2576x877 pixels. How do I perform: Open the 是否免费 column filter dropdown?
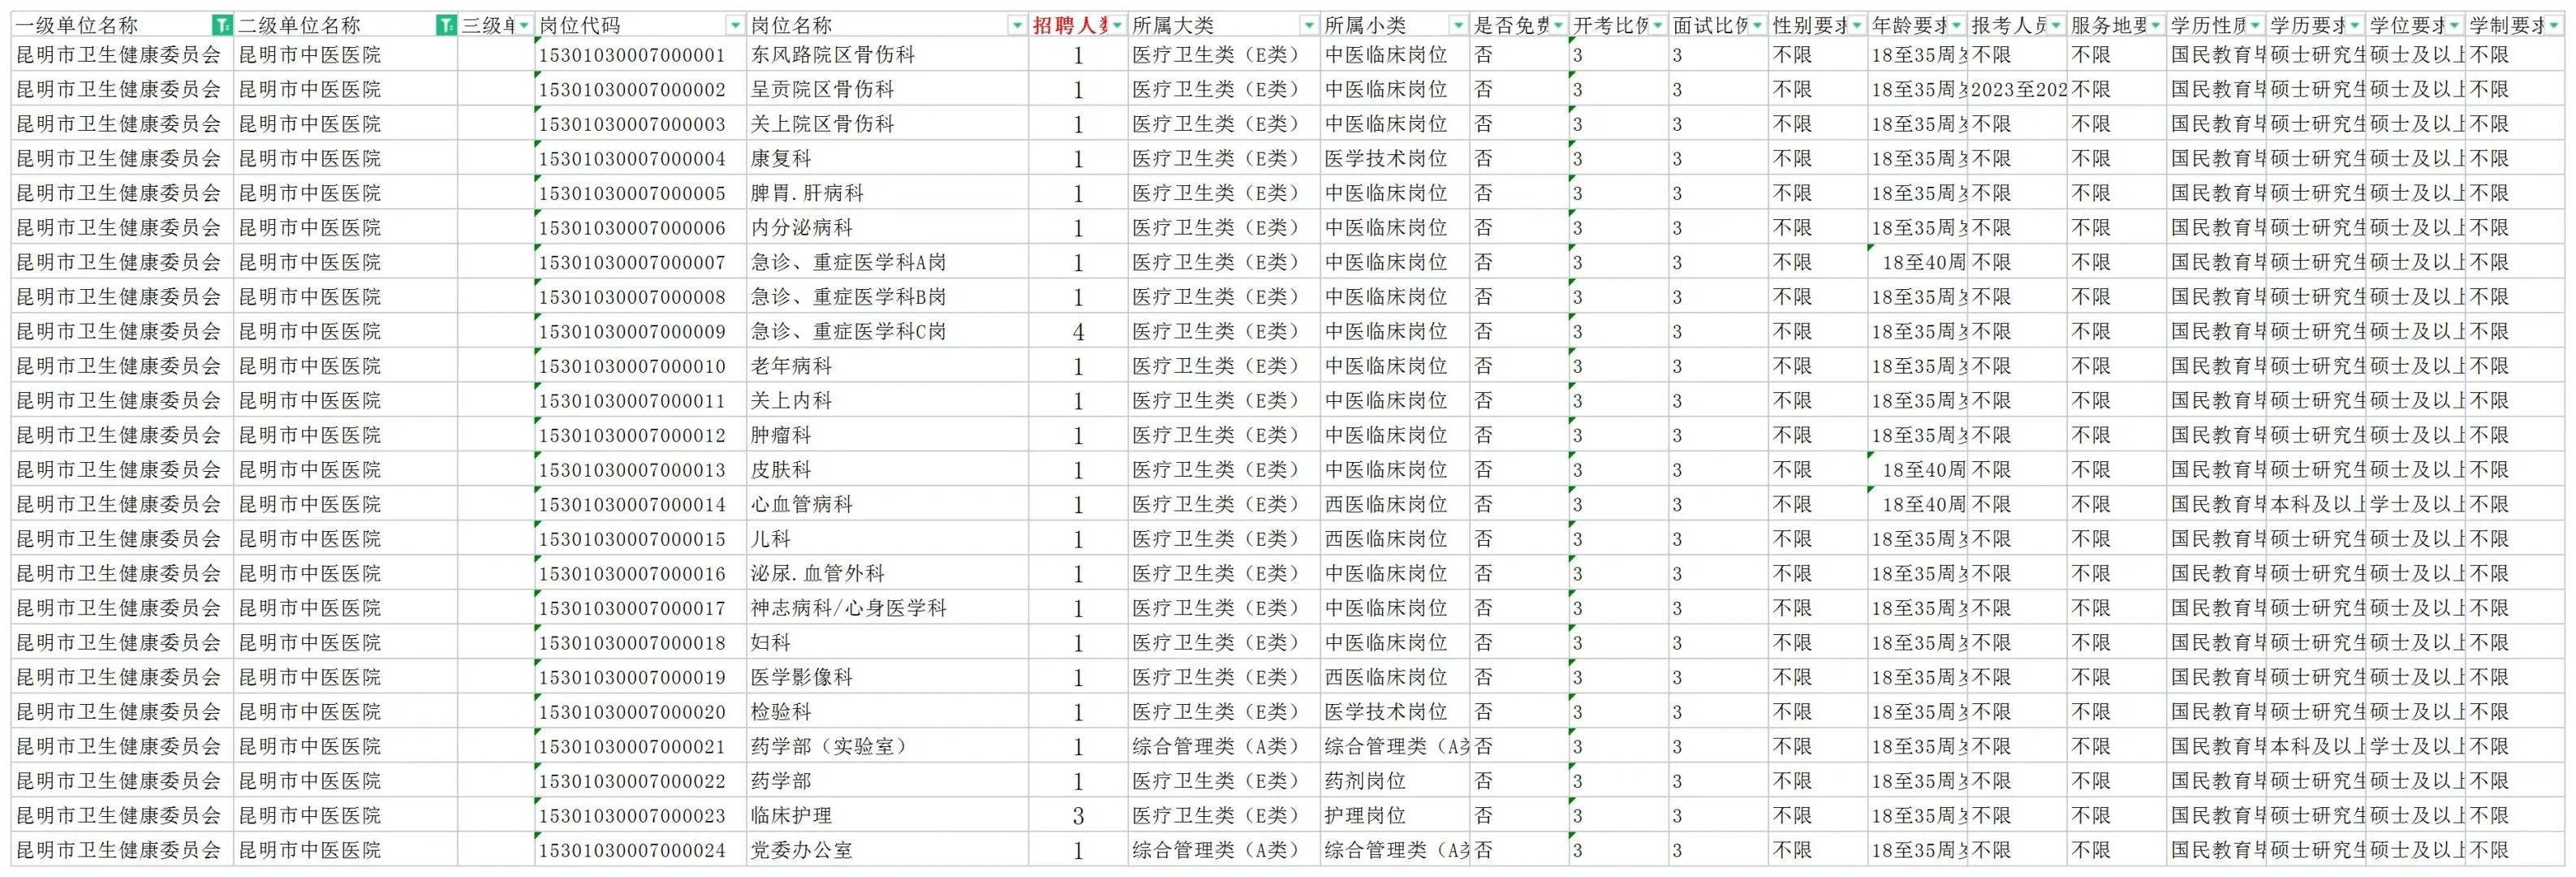[1559, 25]
